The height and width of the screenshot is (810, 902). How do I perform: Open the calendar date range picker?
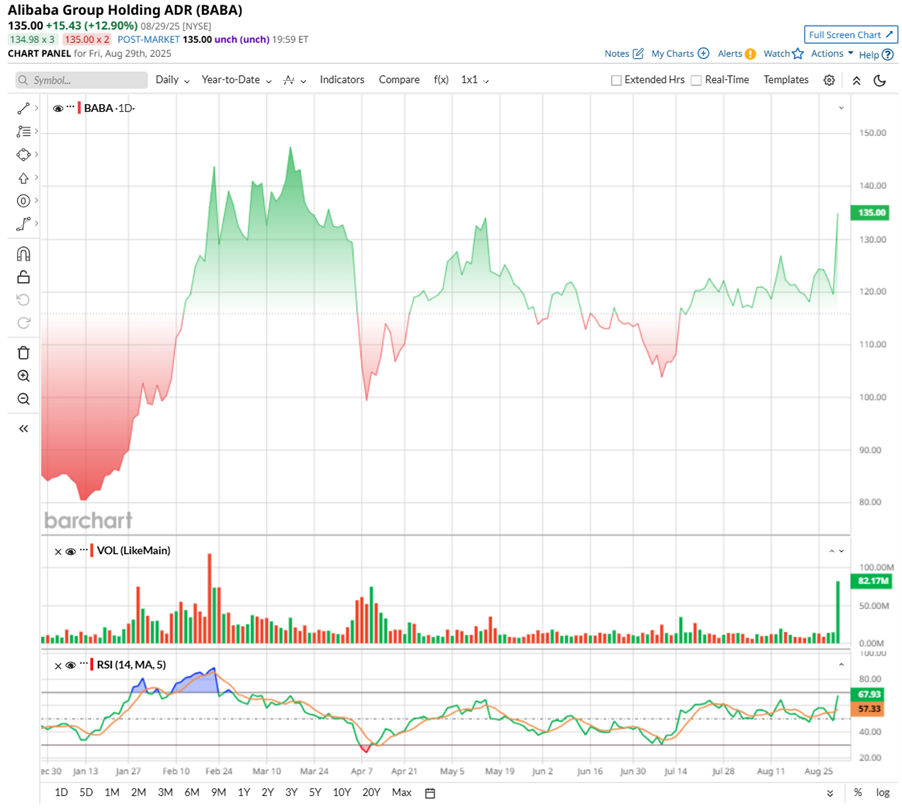click(430, 793)
